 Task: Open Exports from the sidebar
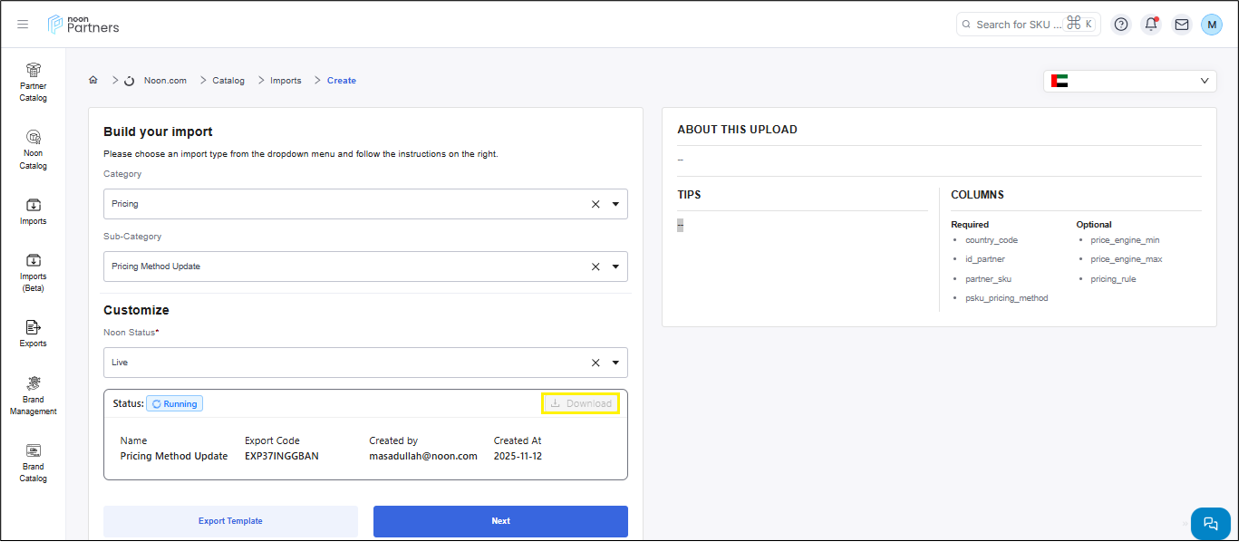[x=33, y=333]
